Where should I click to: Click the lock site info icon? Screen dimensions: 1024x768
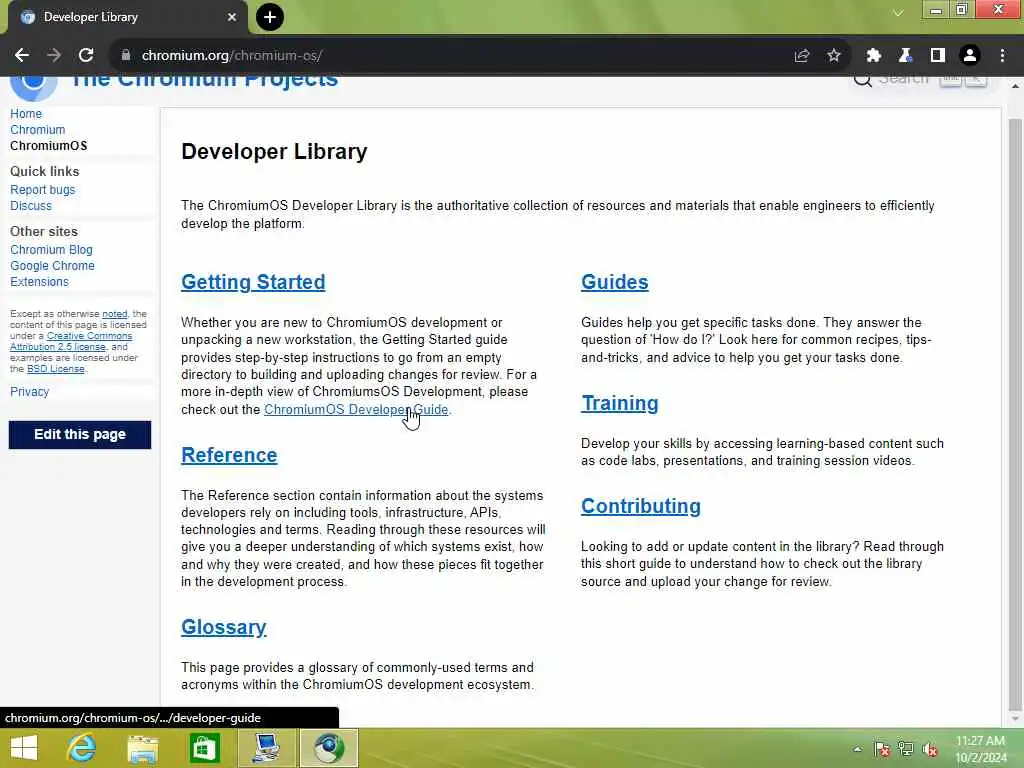tap(126, 56)
